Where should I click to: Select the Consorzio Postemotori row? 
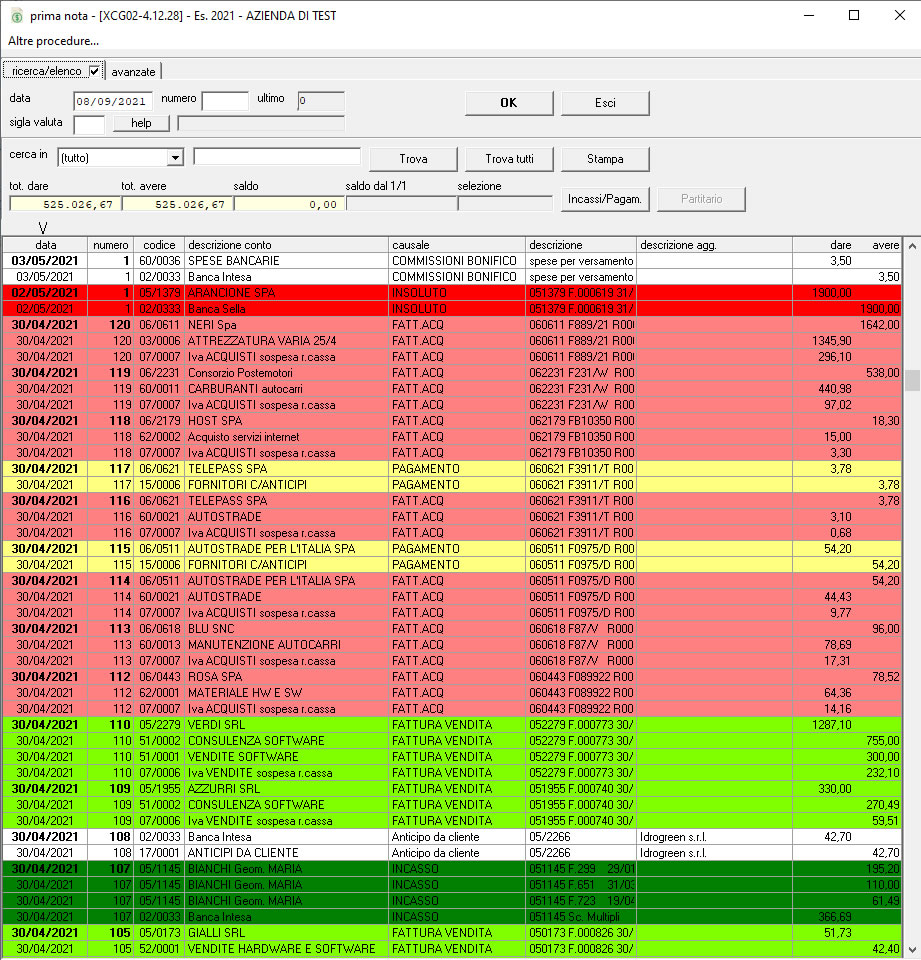pyautogui.click(x=452, y=373)
